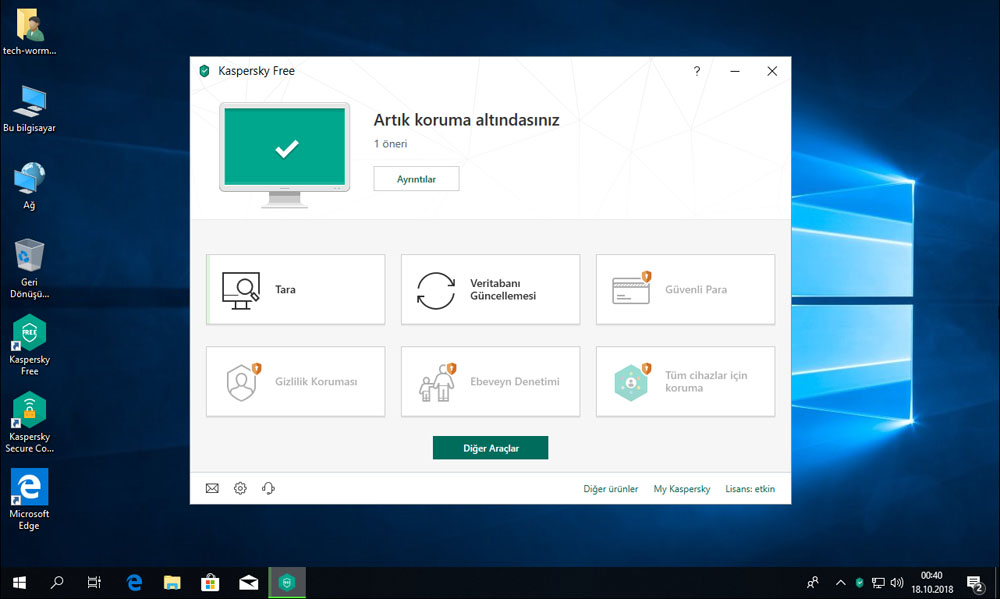
Task: Click the help question mark icon
Action: pos(697,71)
